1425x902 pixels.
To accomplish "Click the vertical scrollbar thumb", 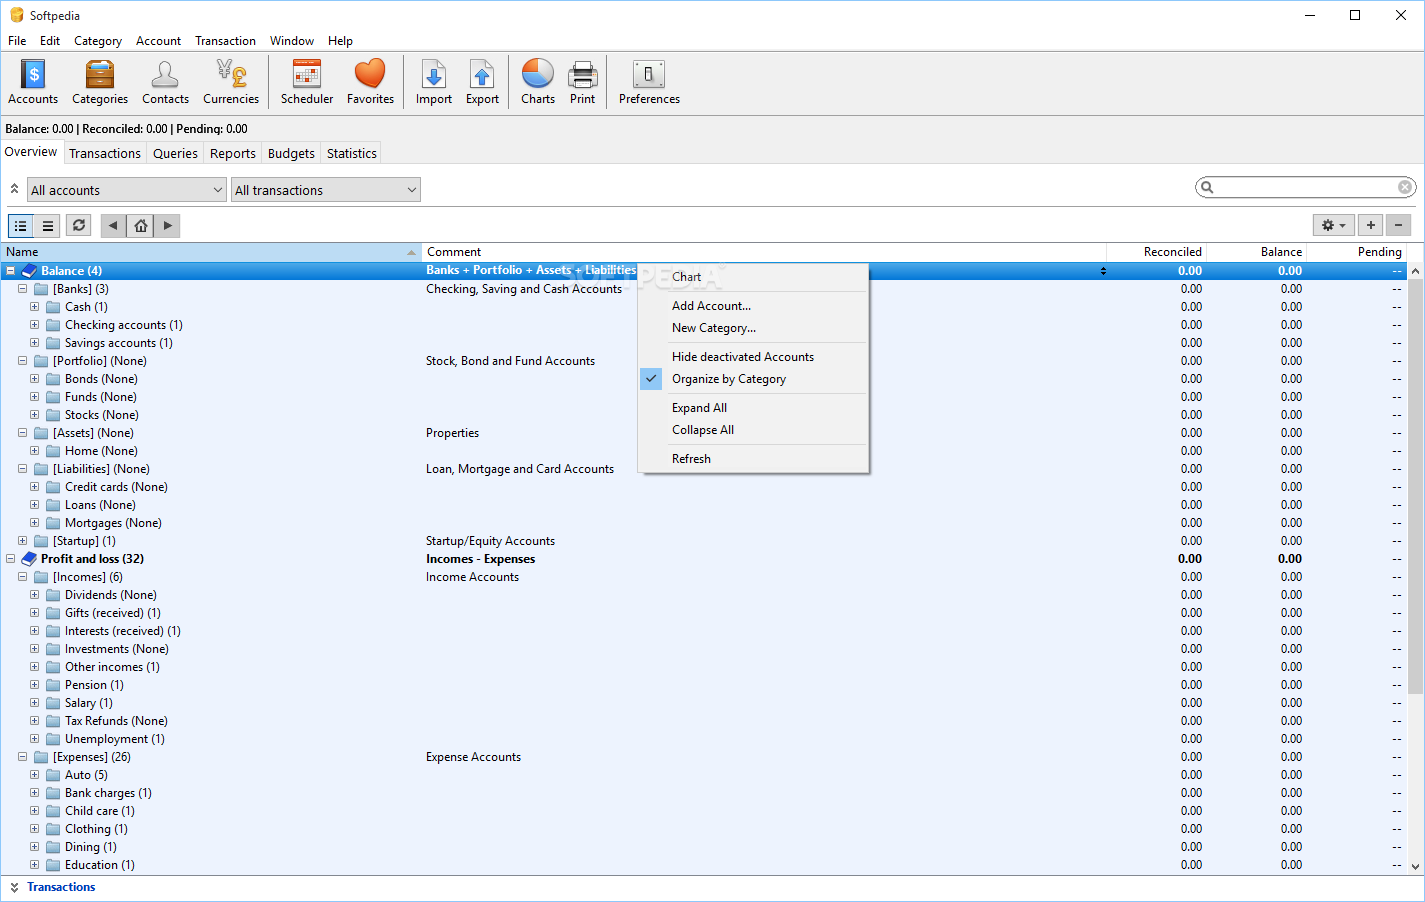I will [1415, 486].
